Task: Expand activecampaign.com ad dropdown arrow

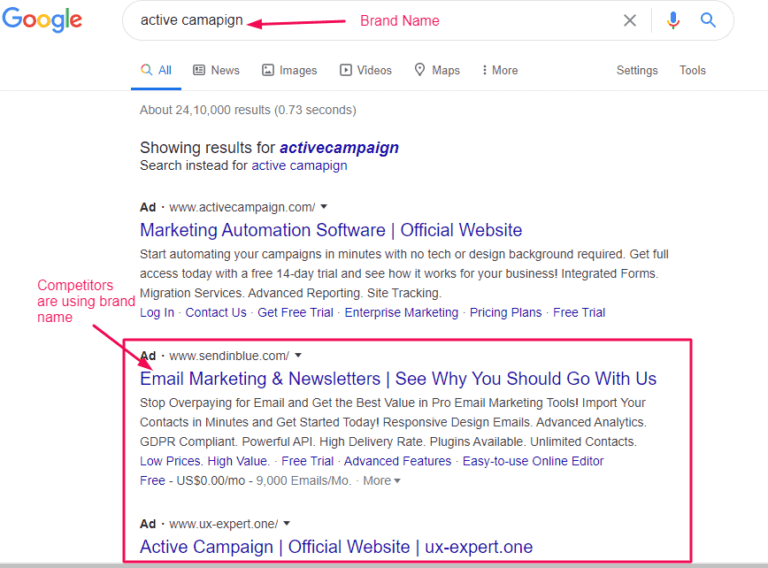Action: (324, 207)
